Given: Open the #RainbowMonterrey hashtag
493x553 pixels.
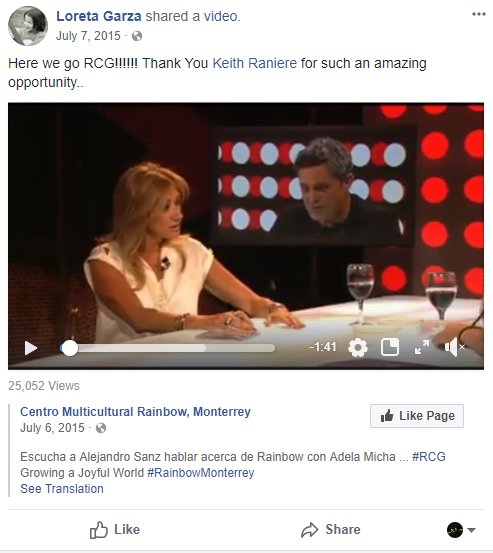Looking at the screenshot, I should point(200,473).
